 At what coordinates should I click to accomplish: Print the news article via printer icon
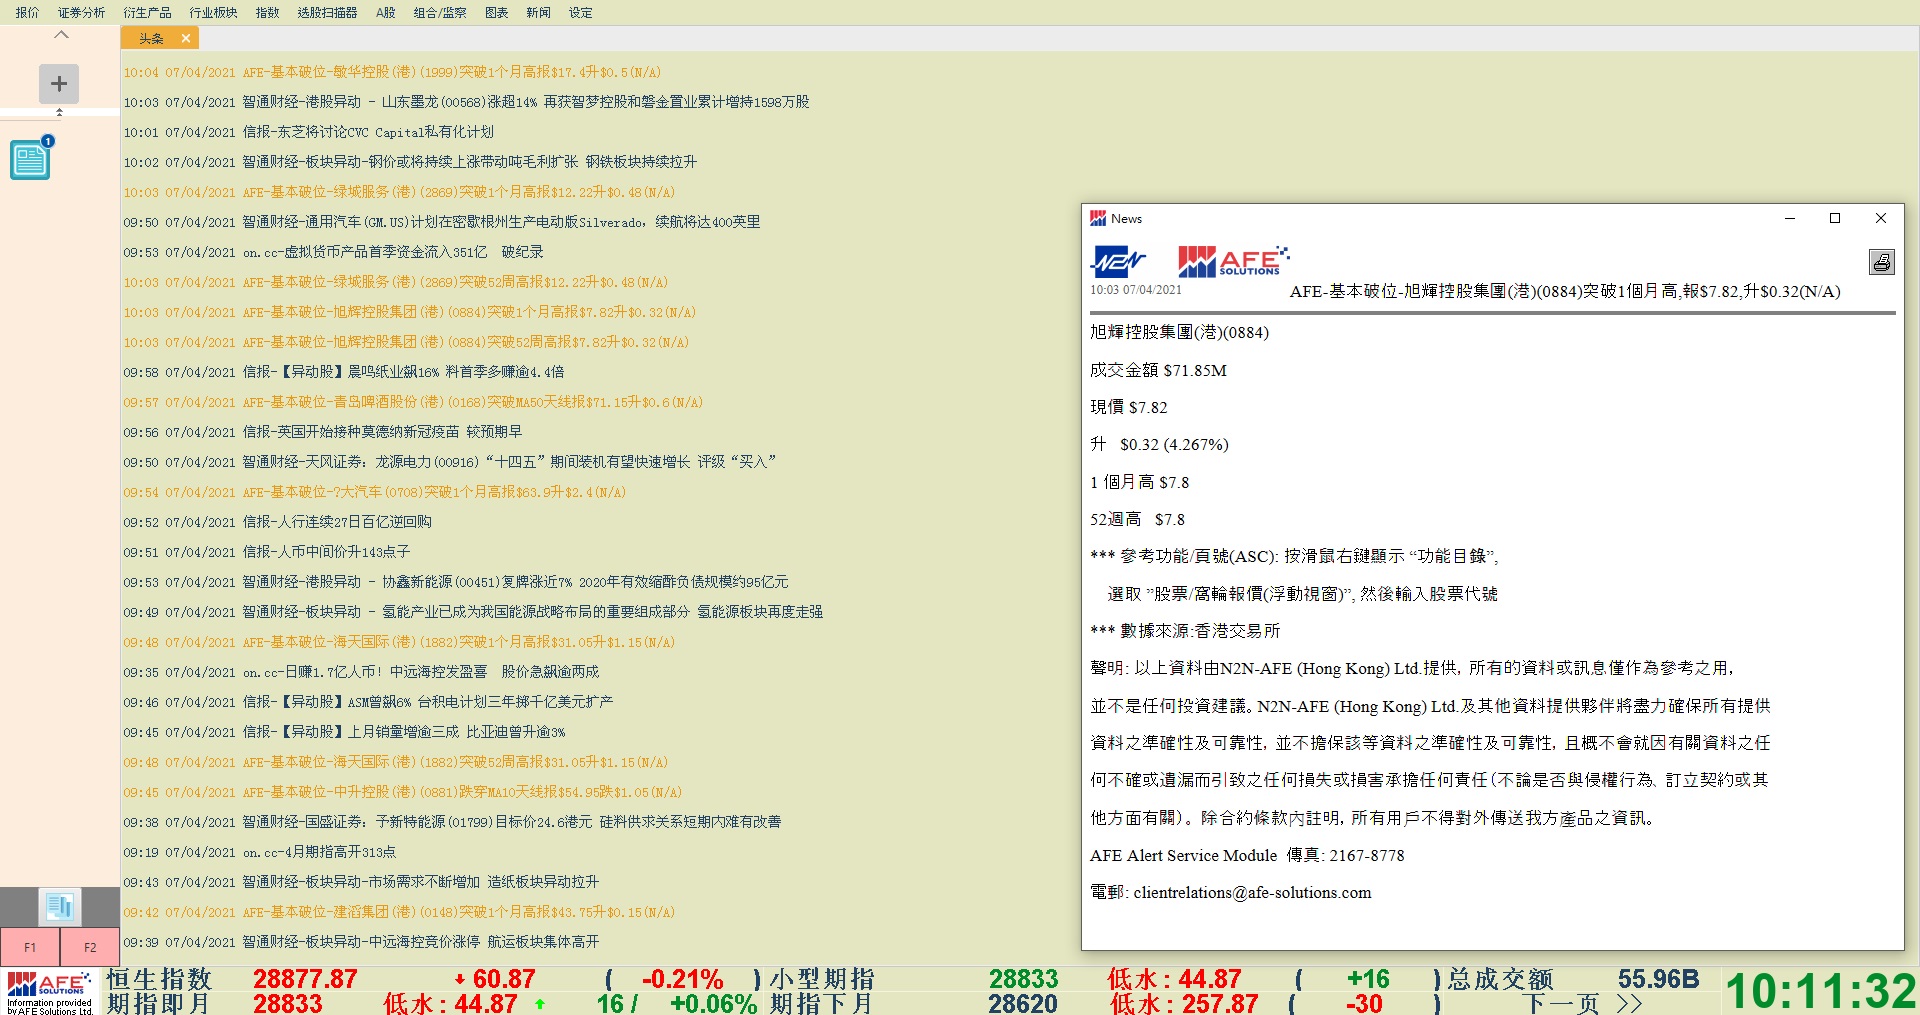coord(1881,262)
